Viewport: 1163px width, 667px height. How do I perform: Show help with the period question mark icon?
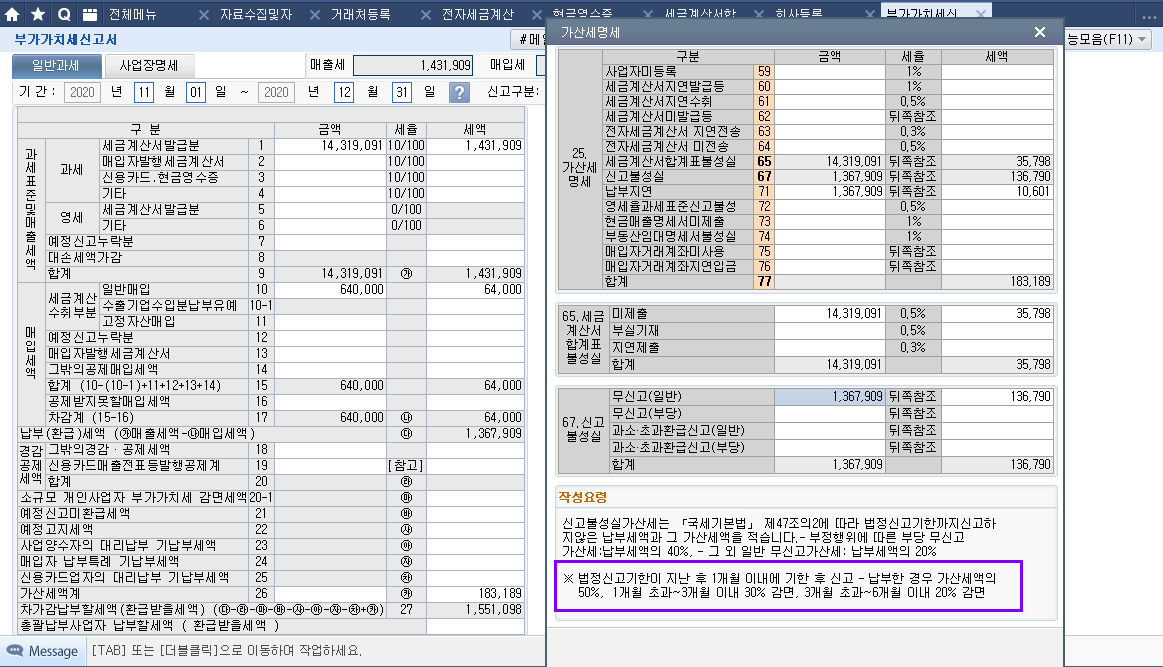[x=459, y=93]
